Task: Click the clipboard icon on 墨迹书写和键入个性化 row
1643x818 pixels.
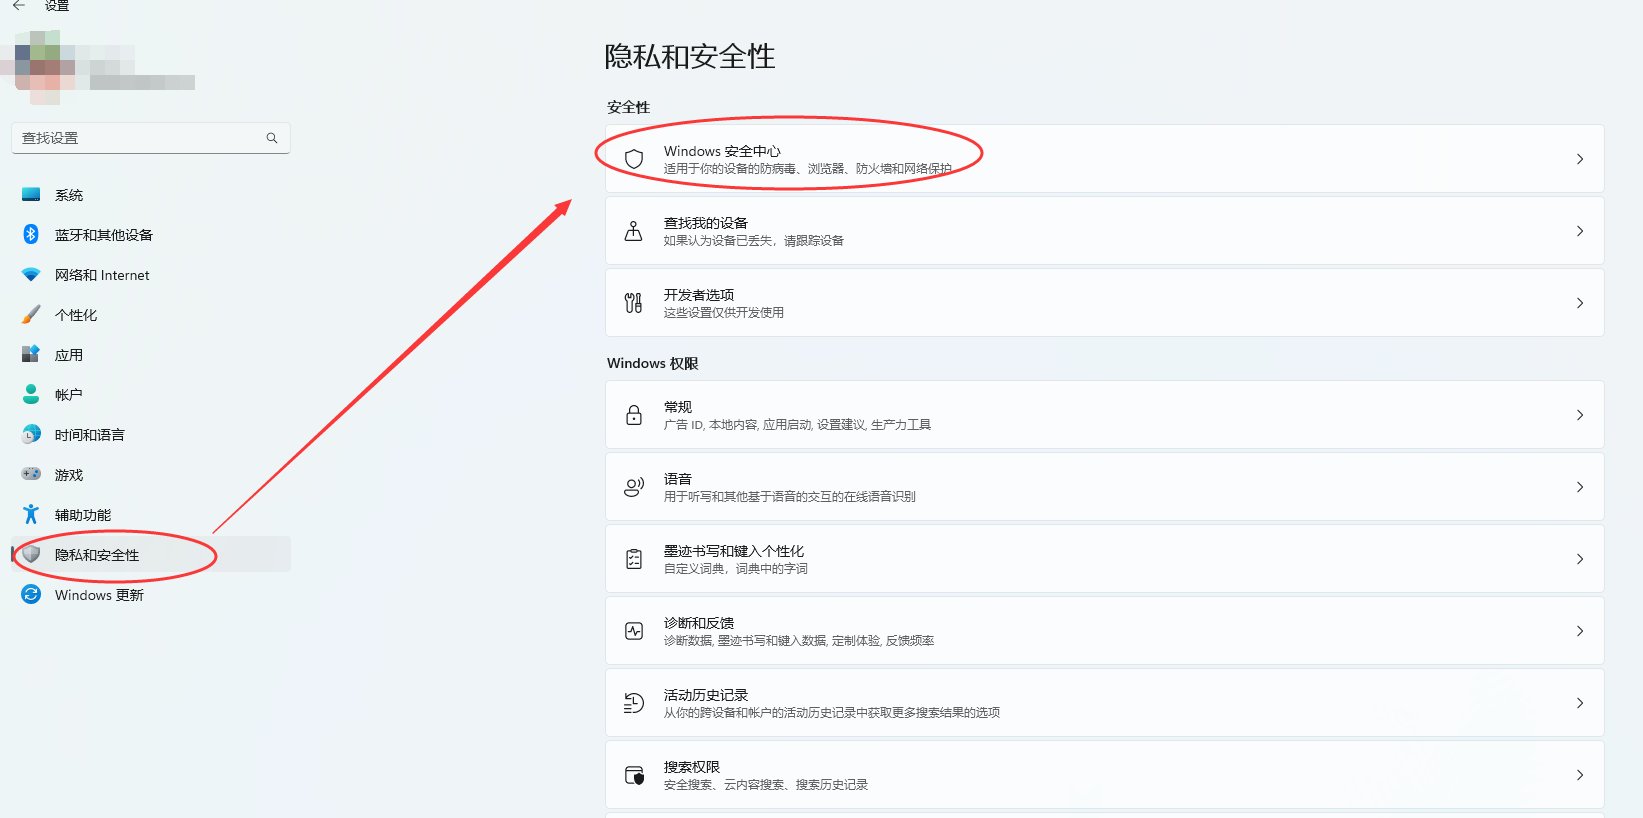Action: pyautogui.click(x=634, y=559)
